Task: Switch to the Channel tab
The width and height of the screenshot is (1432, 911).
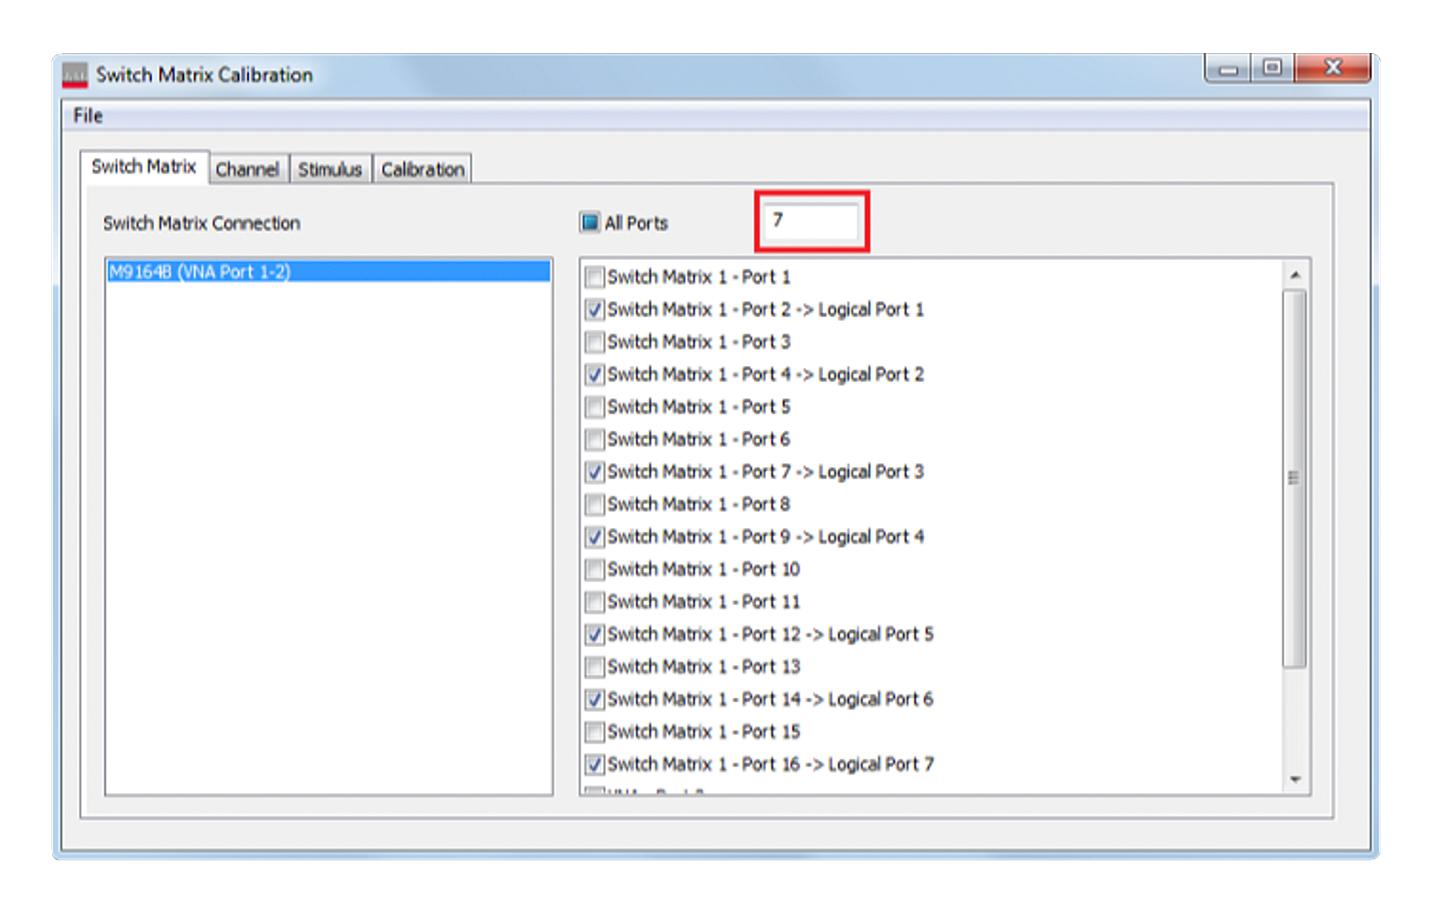Action: click(x=248, y=169)
